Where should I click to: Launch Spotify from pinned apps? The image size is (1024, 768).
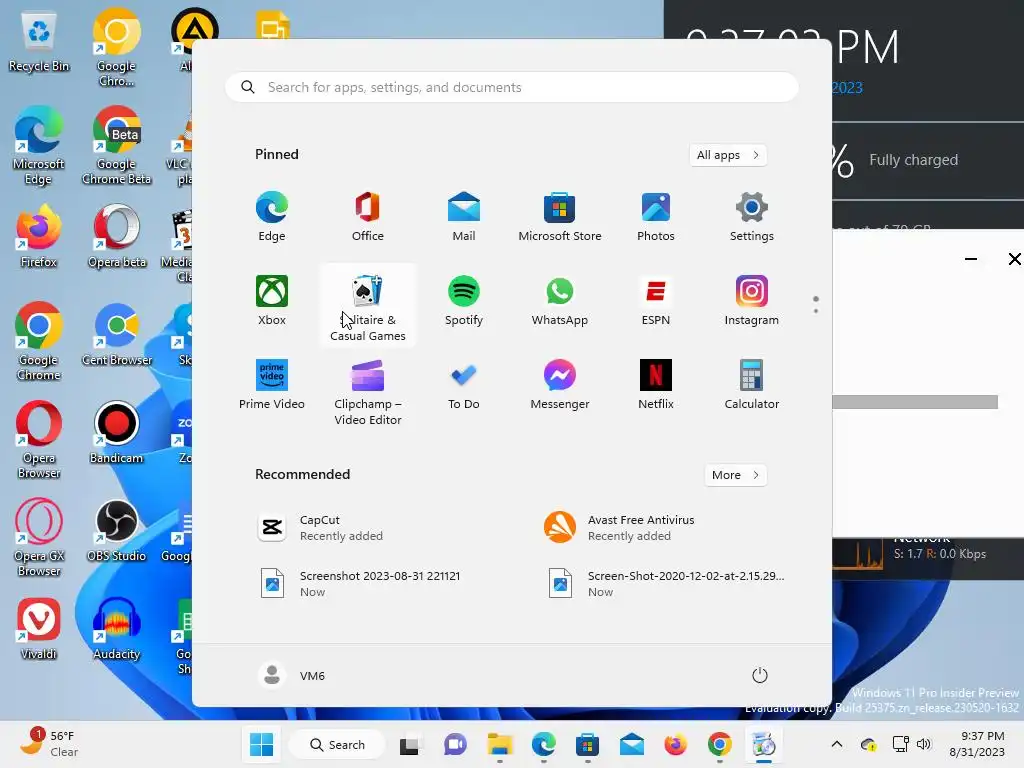tap(464, 301)
